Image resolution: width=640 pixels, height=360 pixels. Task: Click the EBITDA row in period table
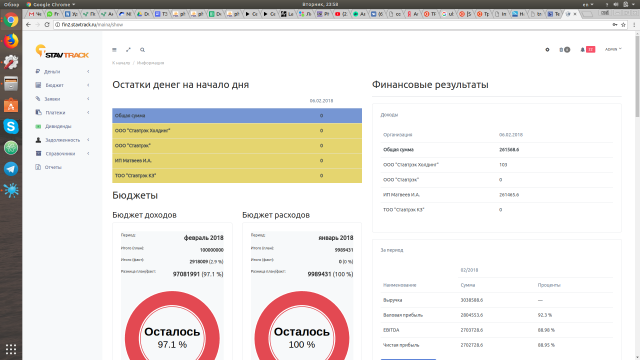(x=497, y=330)
